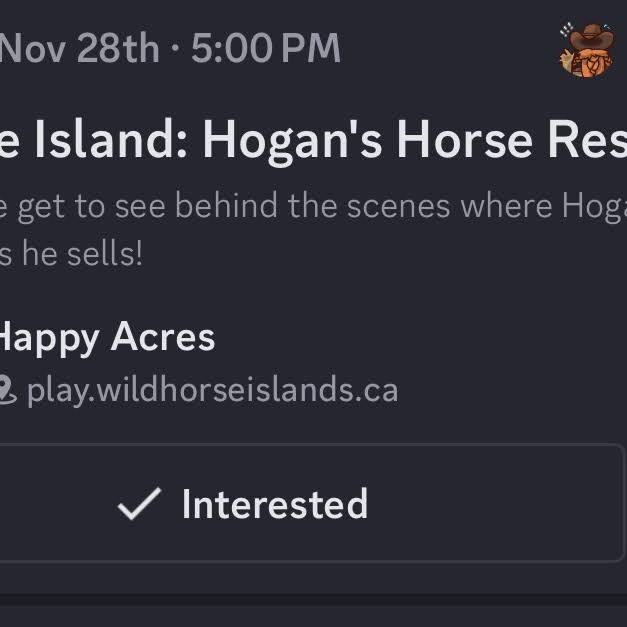Click the location pin icon
627x627 pixels.
(8, 390)
